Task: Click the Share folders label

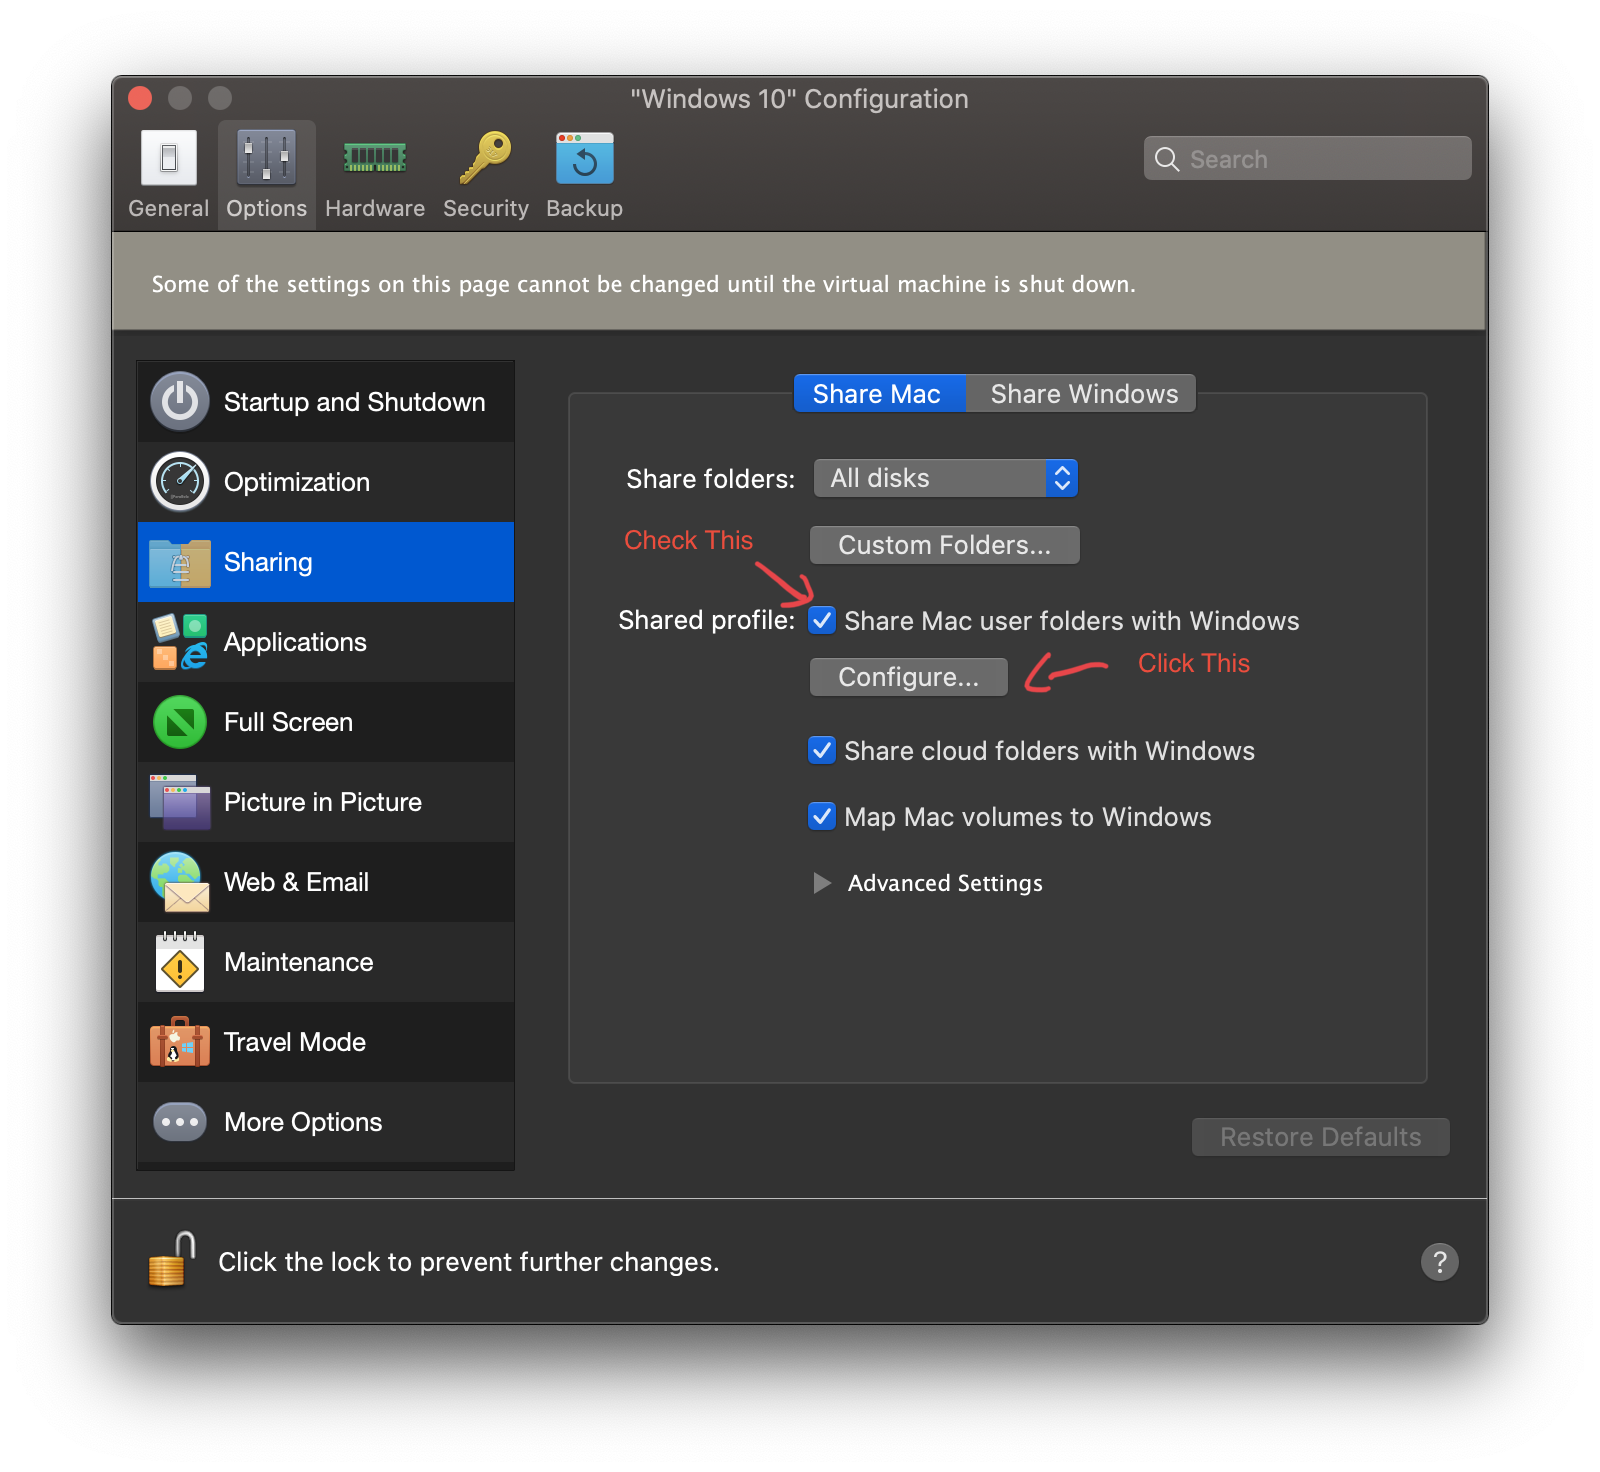Action: coord(710,479)
